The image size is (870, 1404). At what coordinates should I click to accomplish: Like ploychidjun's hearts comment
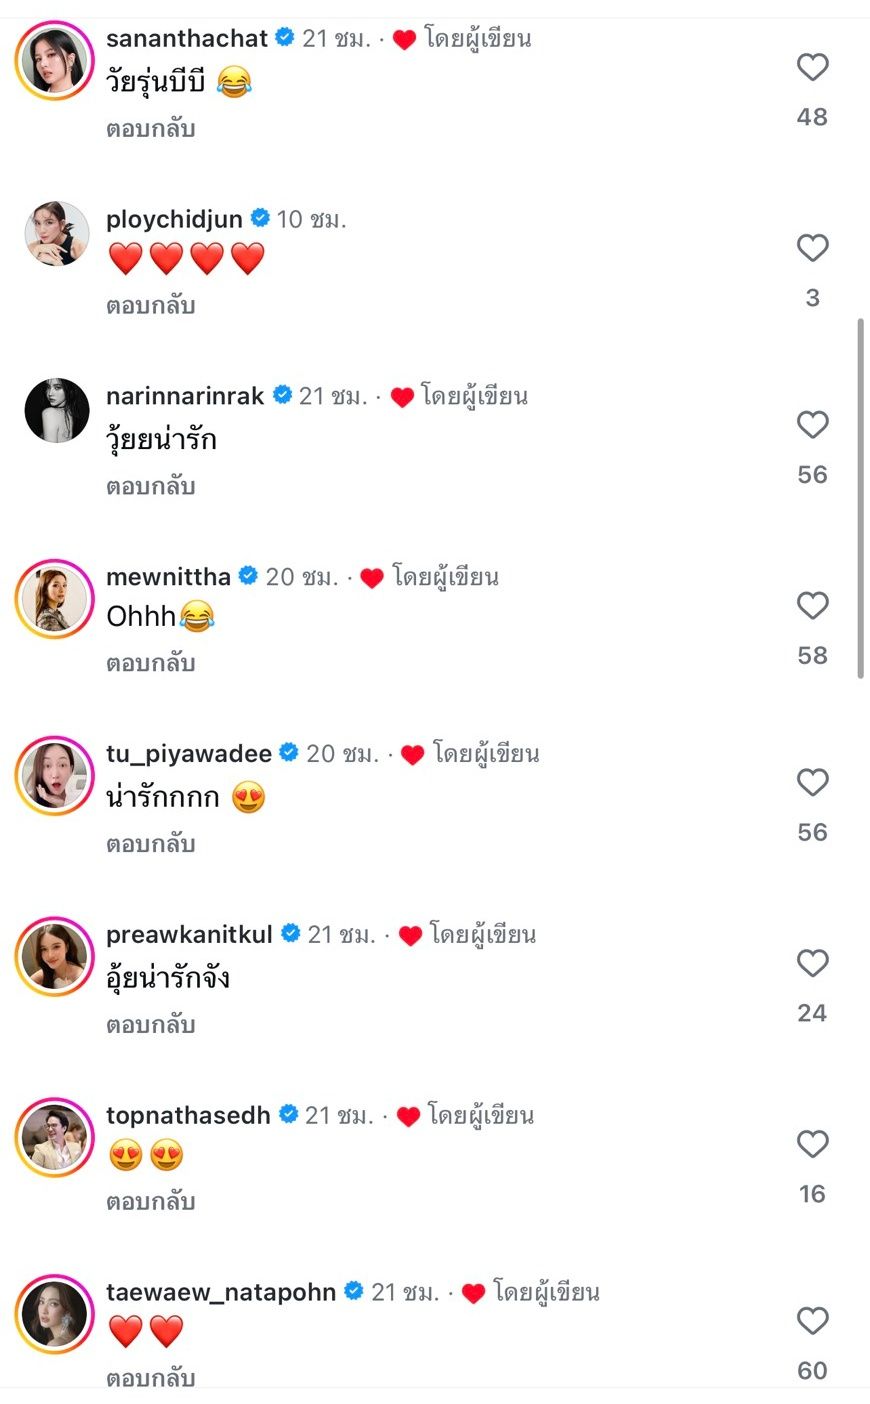click(x=812, y=248)
